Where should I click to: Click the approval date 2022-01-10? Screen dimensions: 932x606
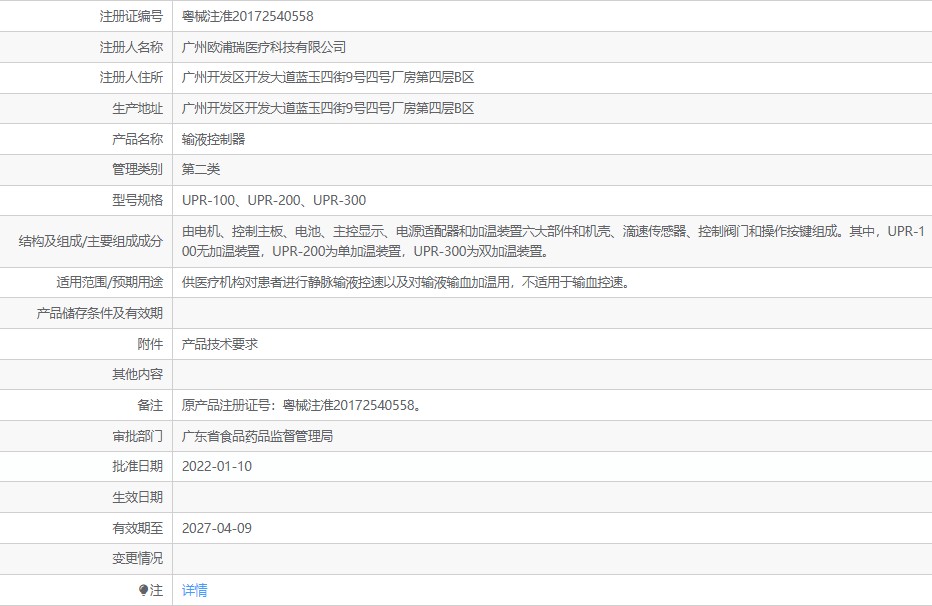(x=217, y=466)
